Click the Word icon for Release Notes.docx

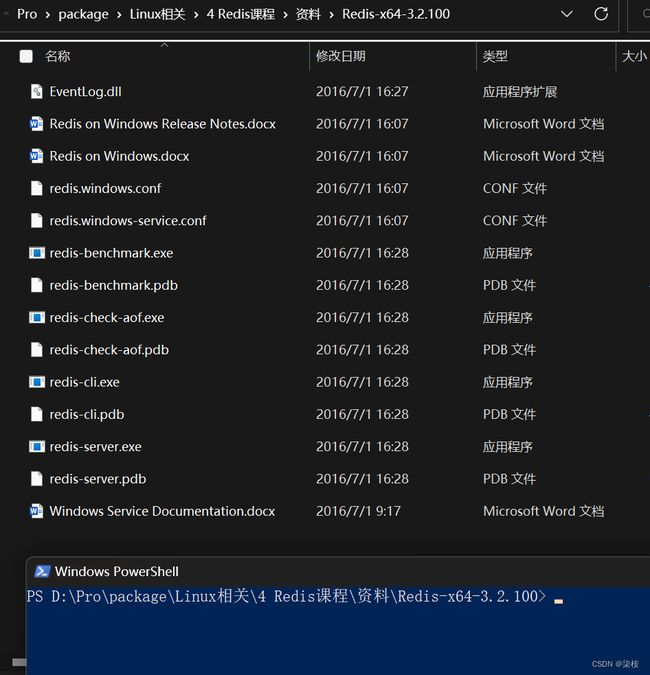(37, 124)
